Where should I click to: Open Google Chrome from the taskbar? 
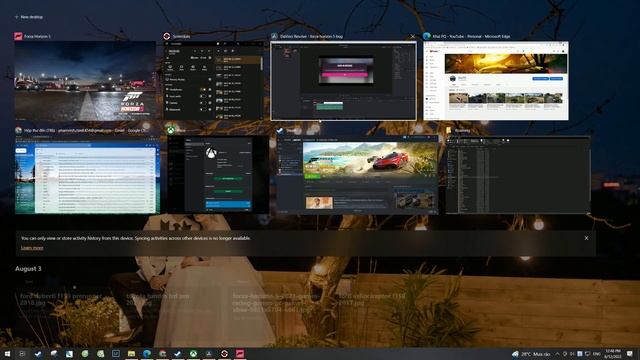(x=162, y=353)
